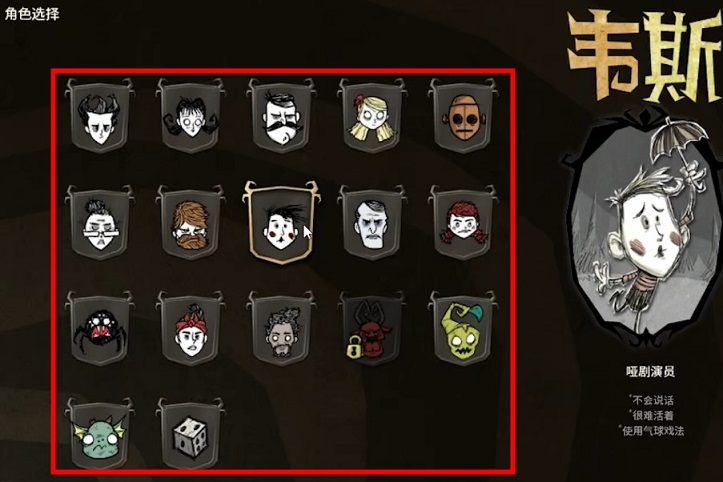
Task: Click the 角色选择 title text
Action: coord(32,14)
